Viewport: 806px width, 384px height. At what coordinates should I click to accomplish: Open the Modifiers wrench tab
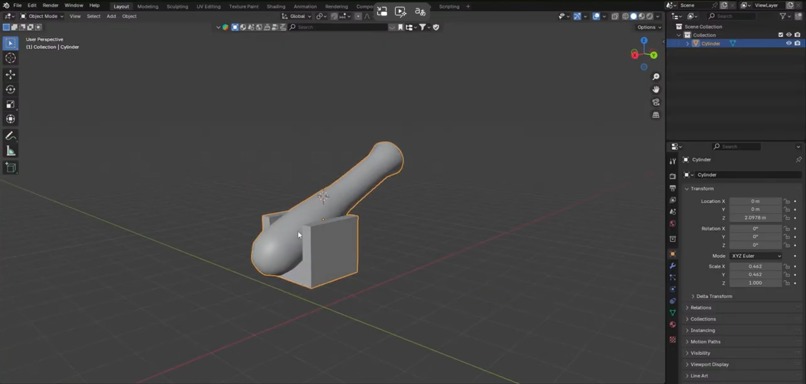point(672,266)
